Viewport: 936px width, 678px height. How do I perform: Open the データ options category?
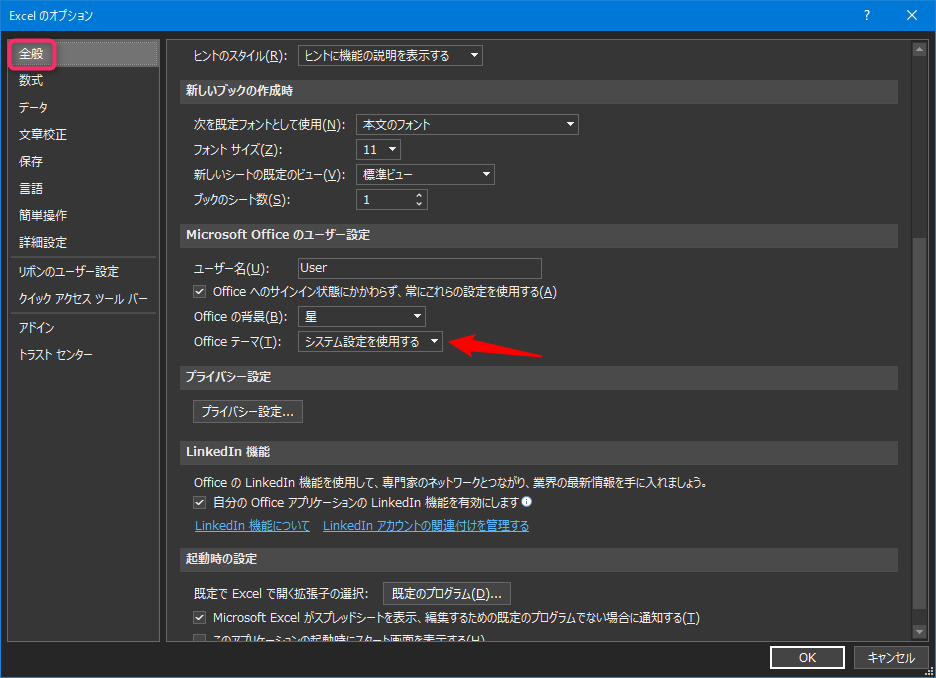click(x=84, y=107)
